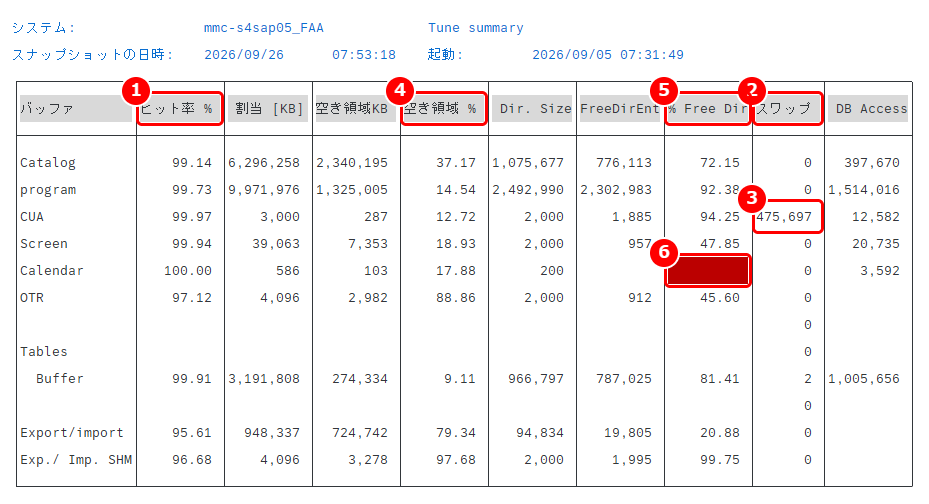Screen dimensions: 929x504
Task: Select the snapshot time 07:53:18
Action: coord(364,54)
